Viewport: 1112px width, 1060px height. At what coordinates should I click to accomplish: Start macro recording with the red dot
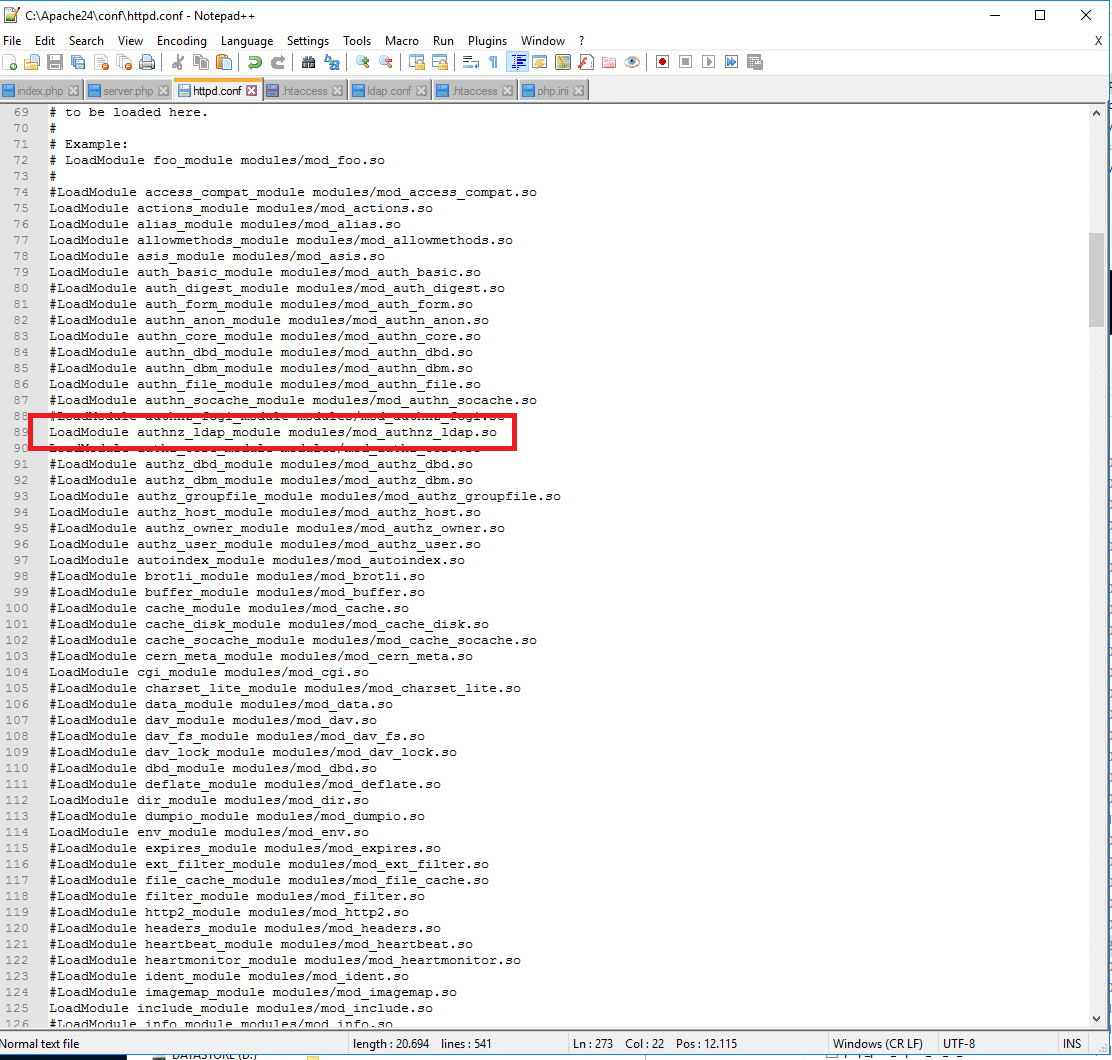[662, 62]
